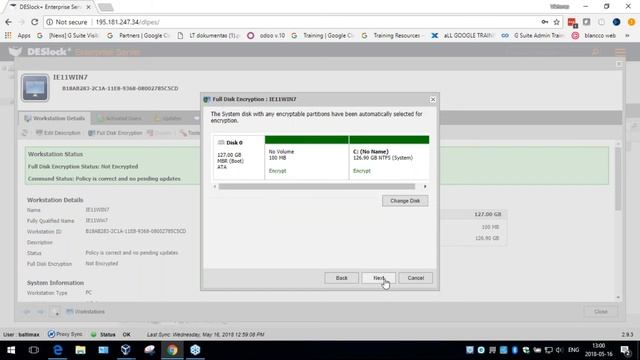Open a new browser tab
This screenshot has width=640, height=360.
point(106,7)
